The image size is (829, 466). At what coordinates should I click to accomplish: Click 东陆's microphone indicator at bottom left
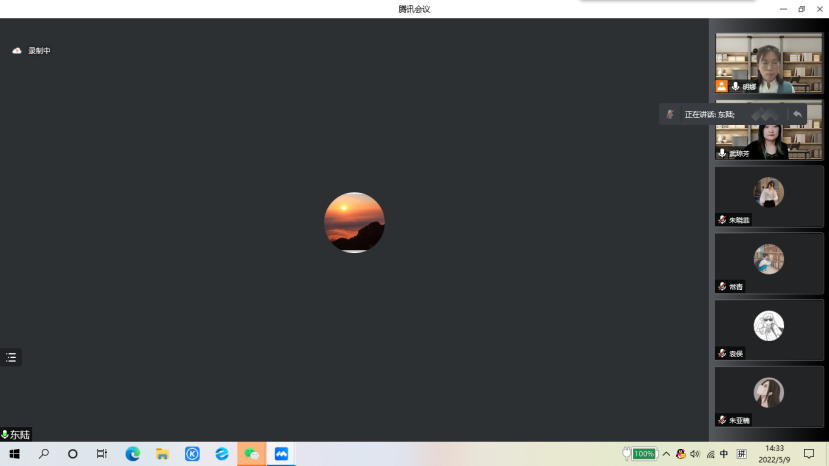click(5, 435)
